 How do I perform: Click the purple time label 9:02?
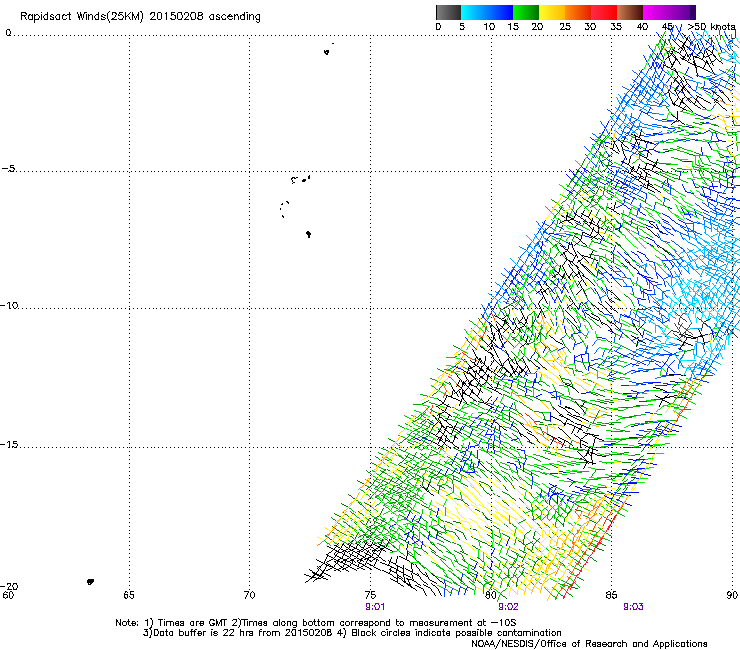pos(508,607)
